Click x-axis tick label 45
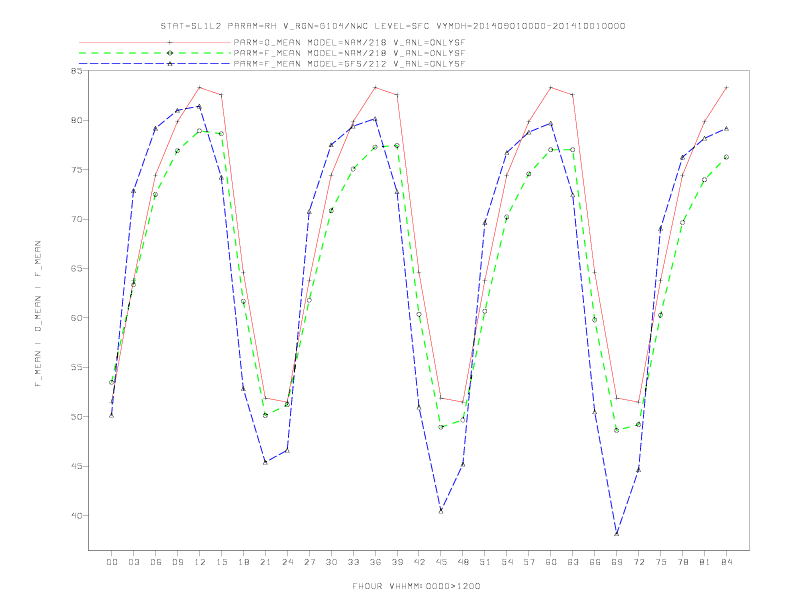This screenshot has height=612, width=792. click(x=441, y=562)
